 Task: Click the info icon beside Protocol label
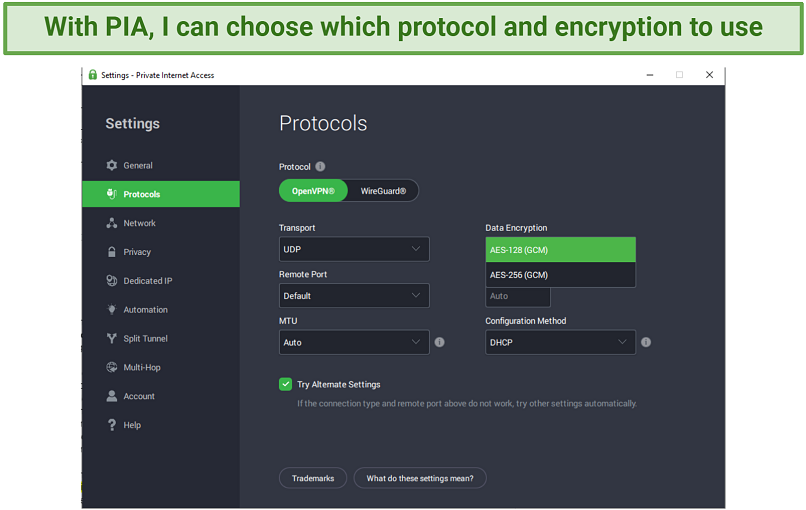(320, 167)
